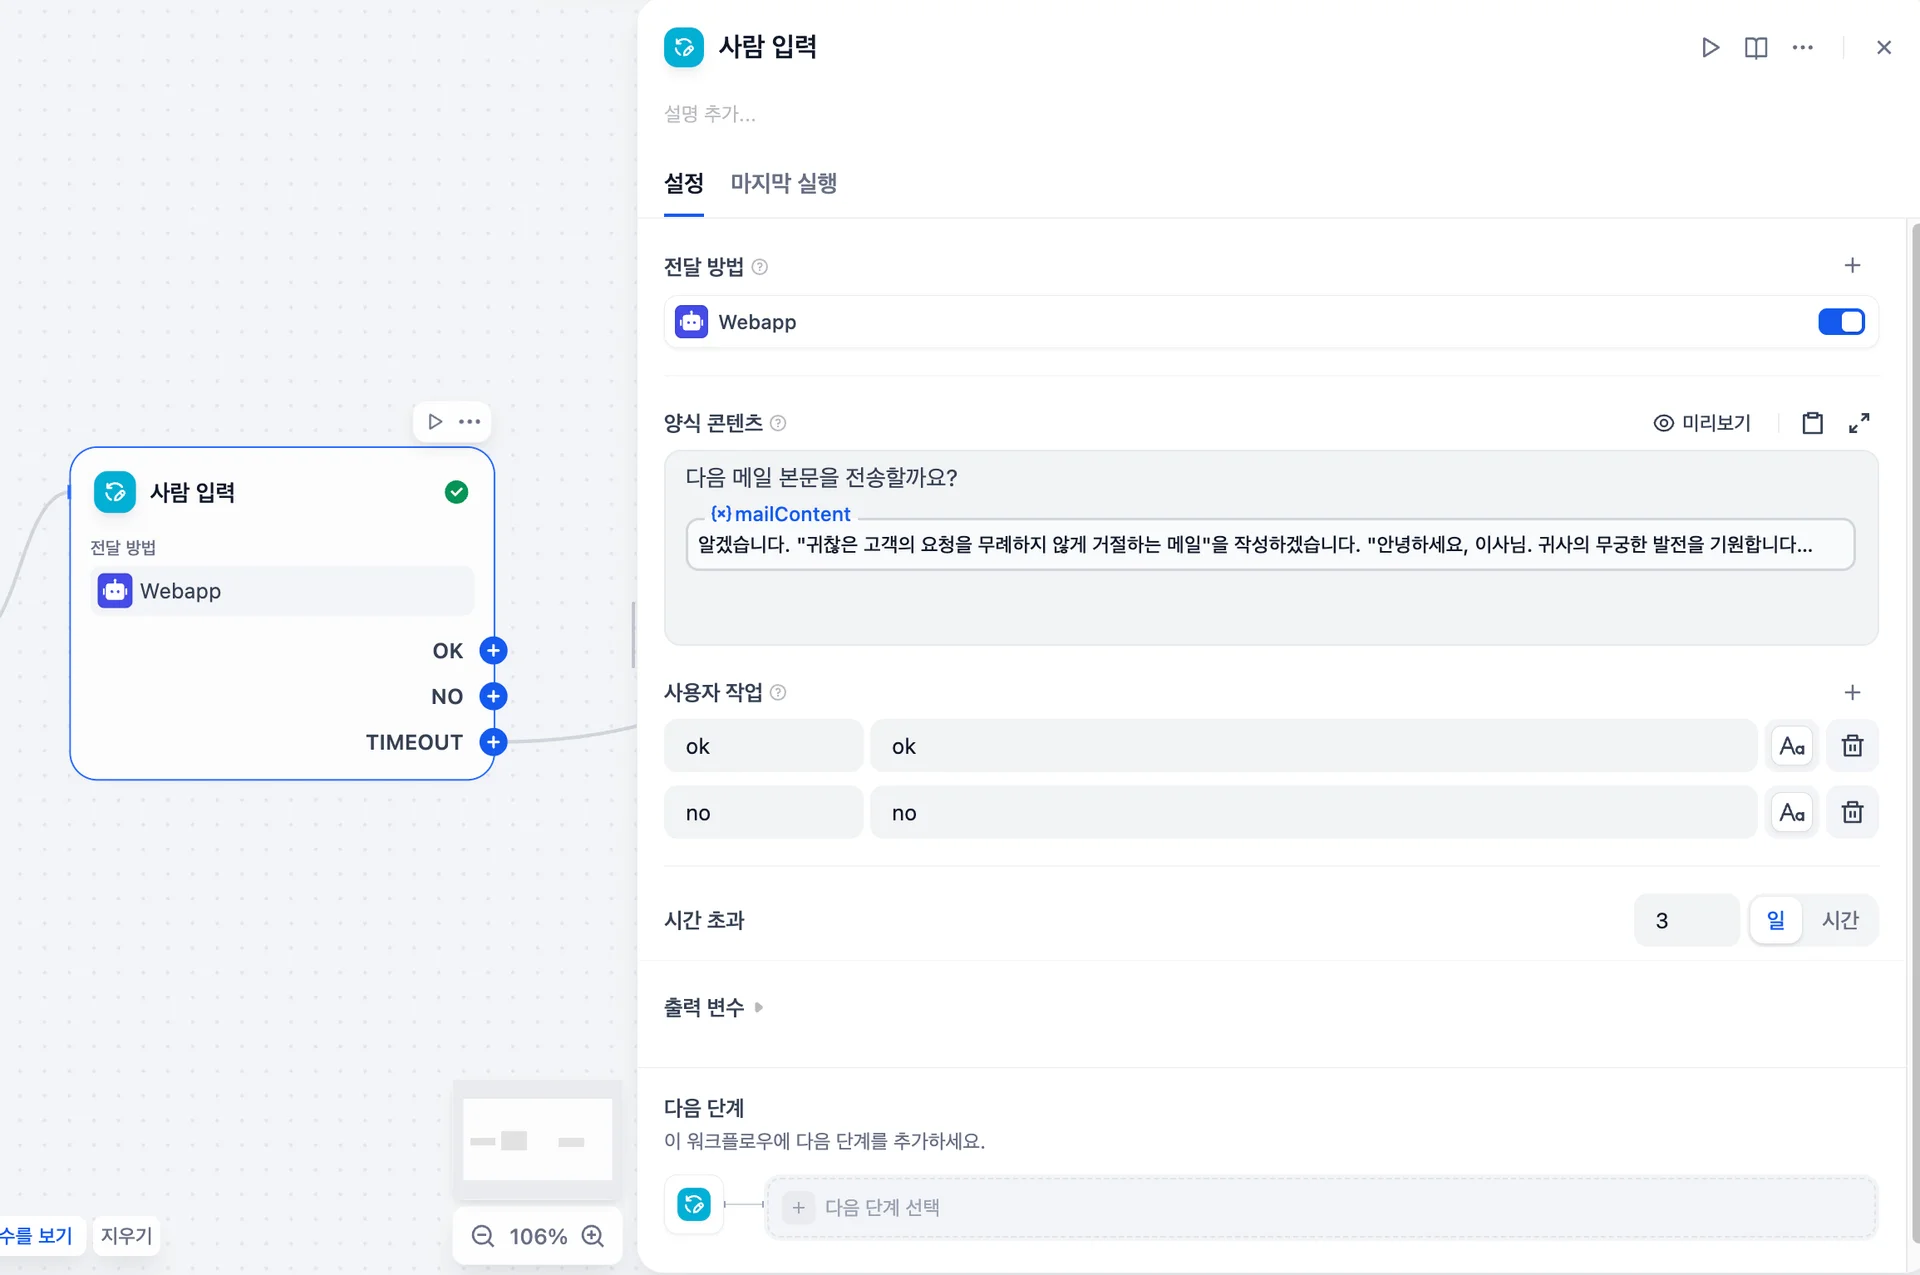Image resolution: width=1920 pixels, height=1275 pixels.
Task: Copy form content with clipboard icon
Action: point(1812,423)
